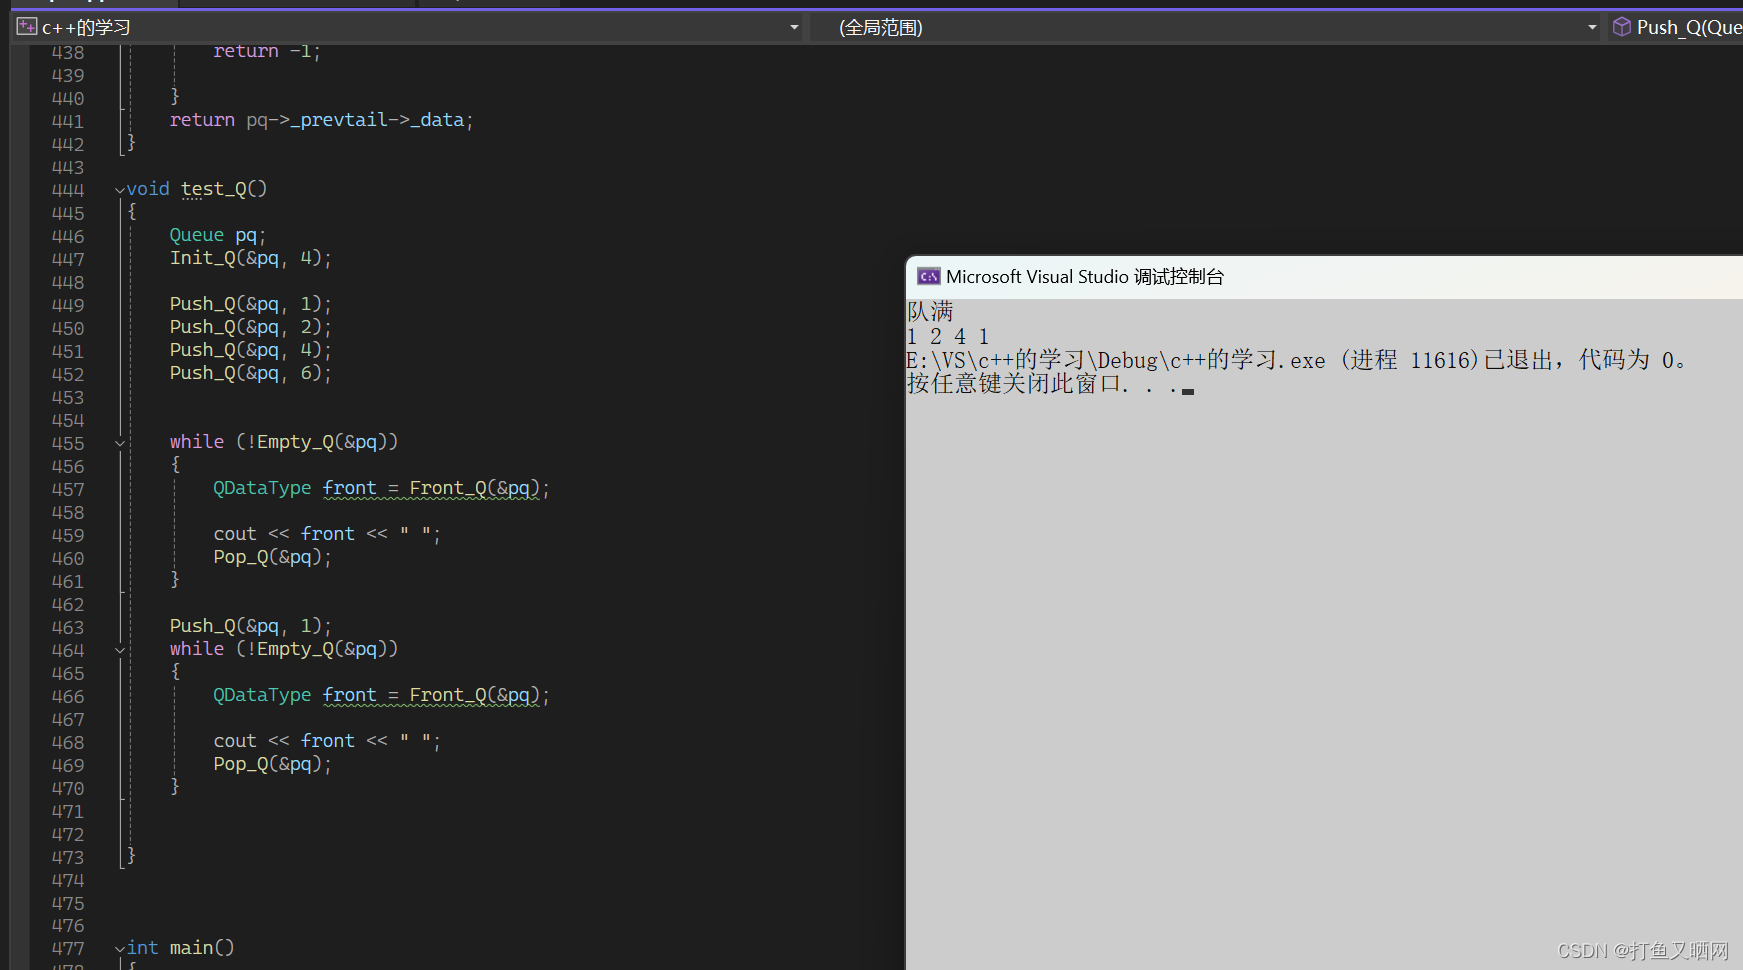Click the "Queue pq;" declaration

pos(218,235)
